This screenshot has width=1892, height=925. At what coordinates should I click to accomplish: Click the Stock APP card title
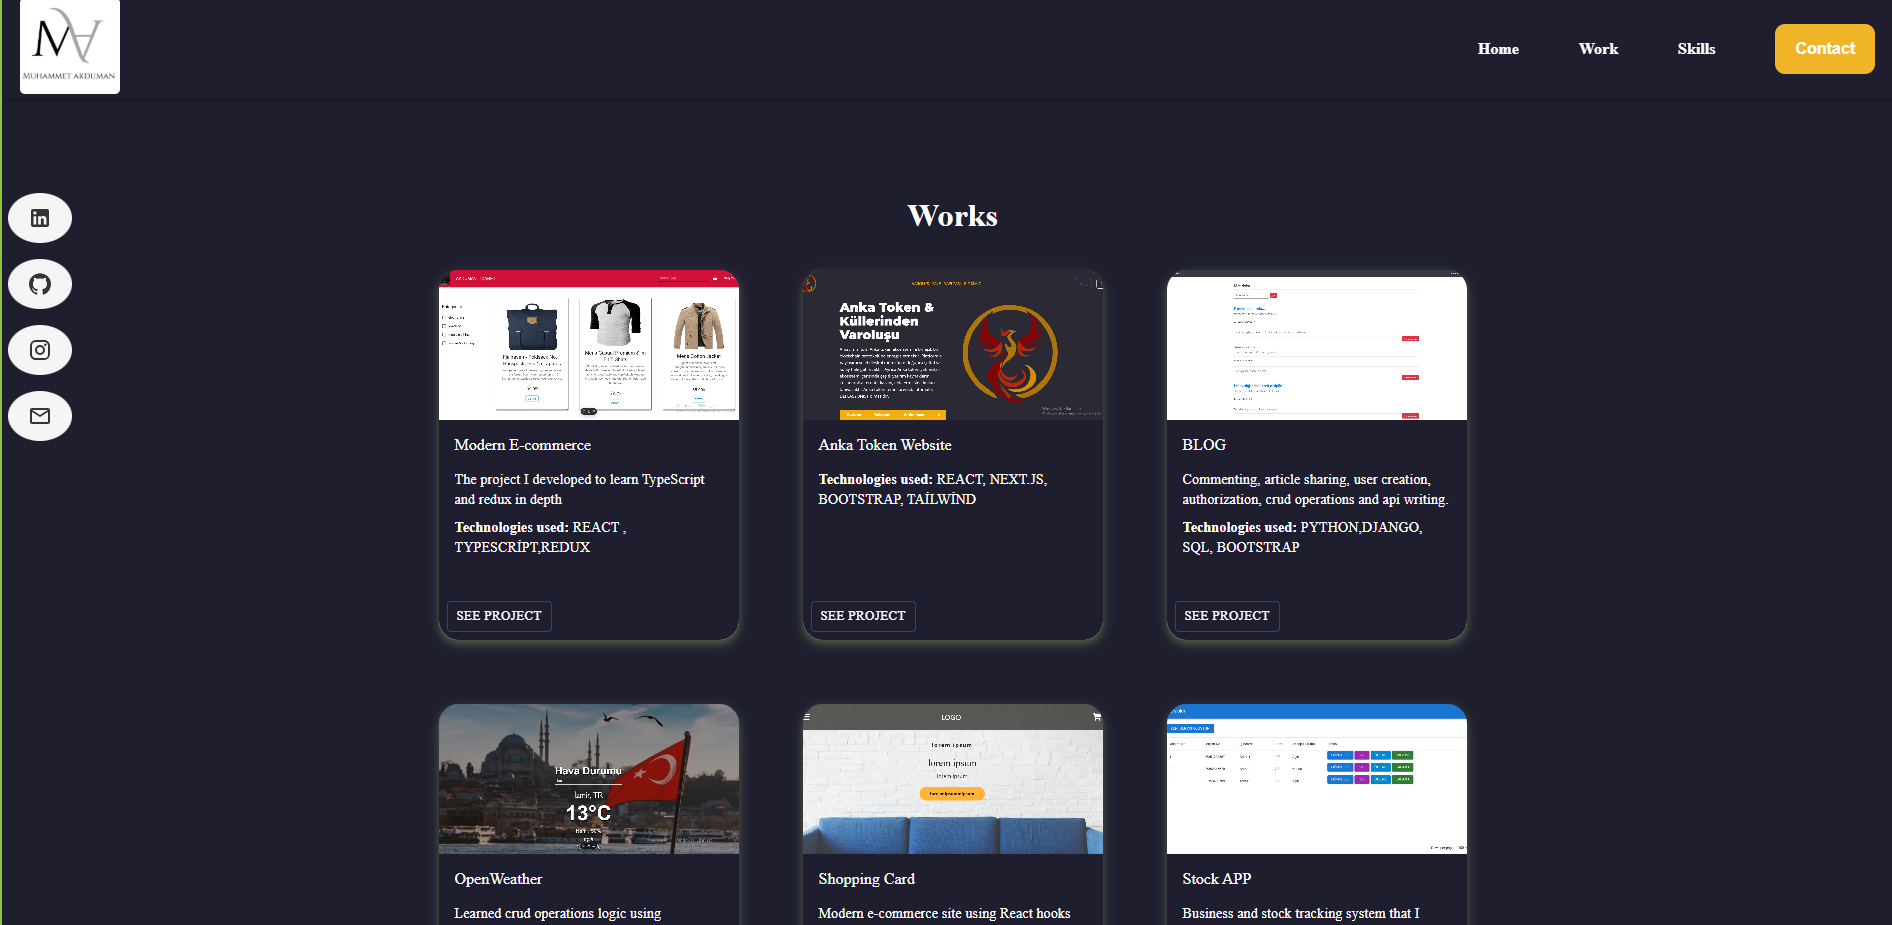click(x=1216, y=879)
